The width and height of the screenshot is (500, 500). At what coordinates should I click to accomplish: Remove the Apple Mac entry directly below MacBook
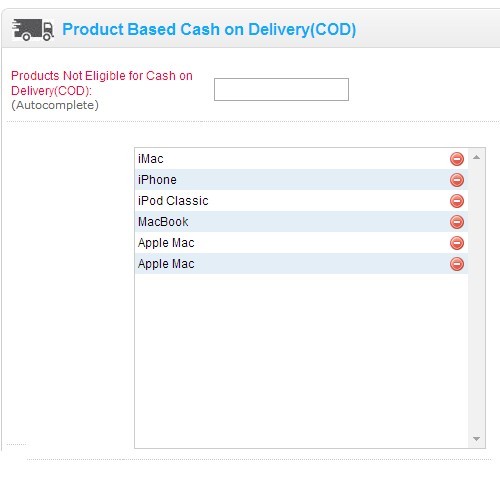point(457,243)
